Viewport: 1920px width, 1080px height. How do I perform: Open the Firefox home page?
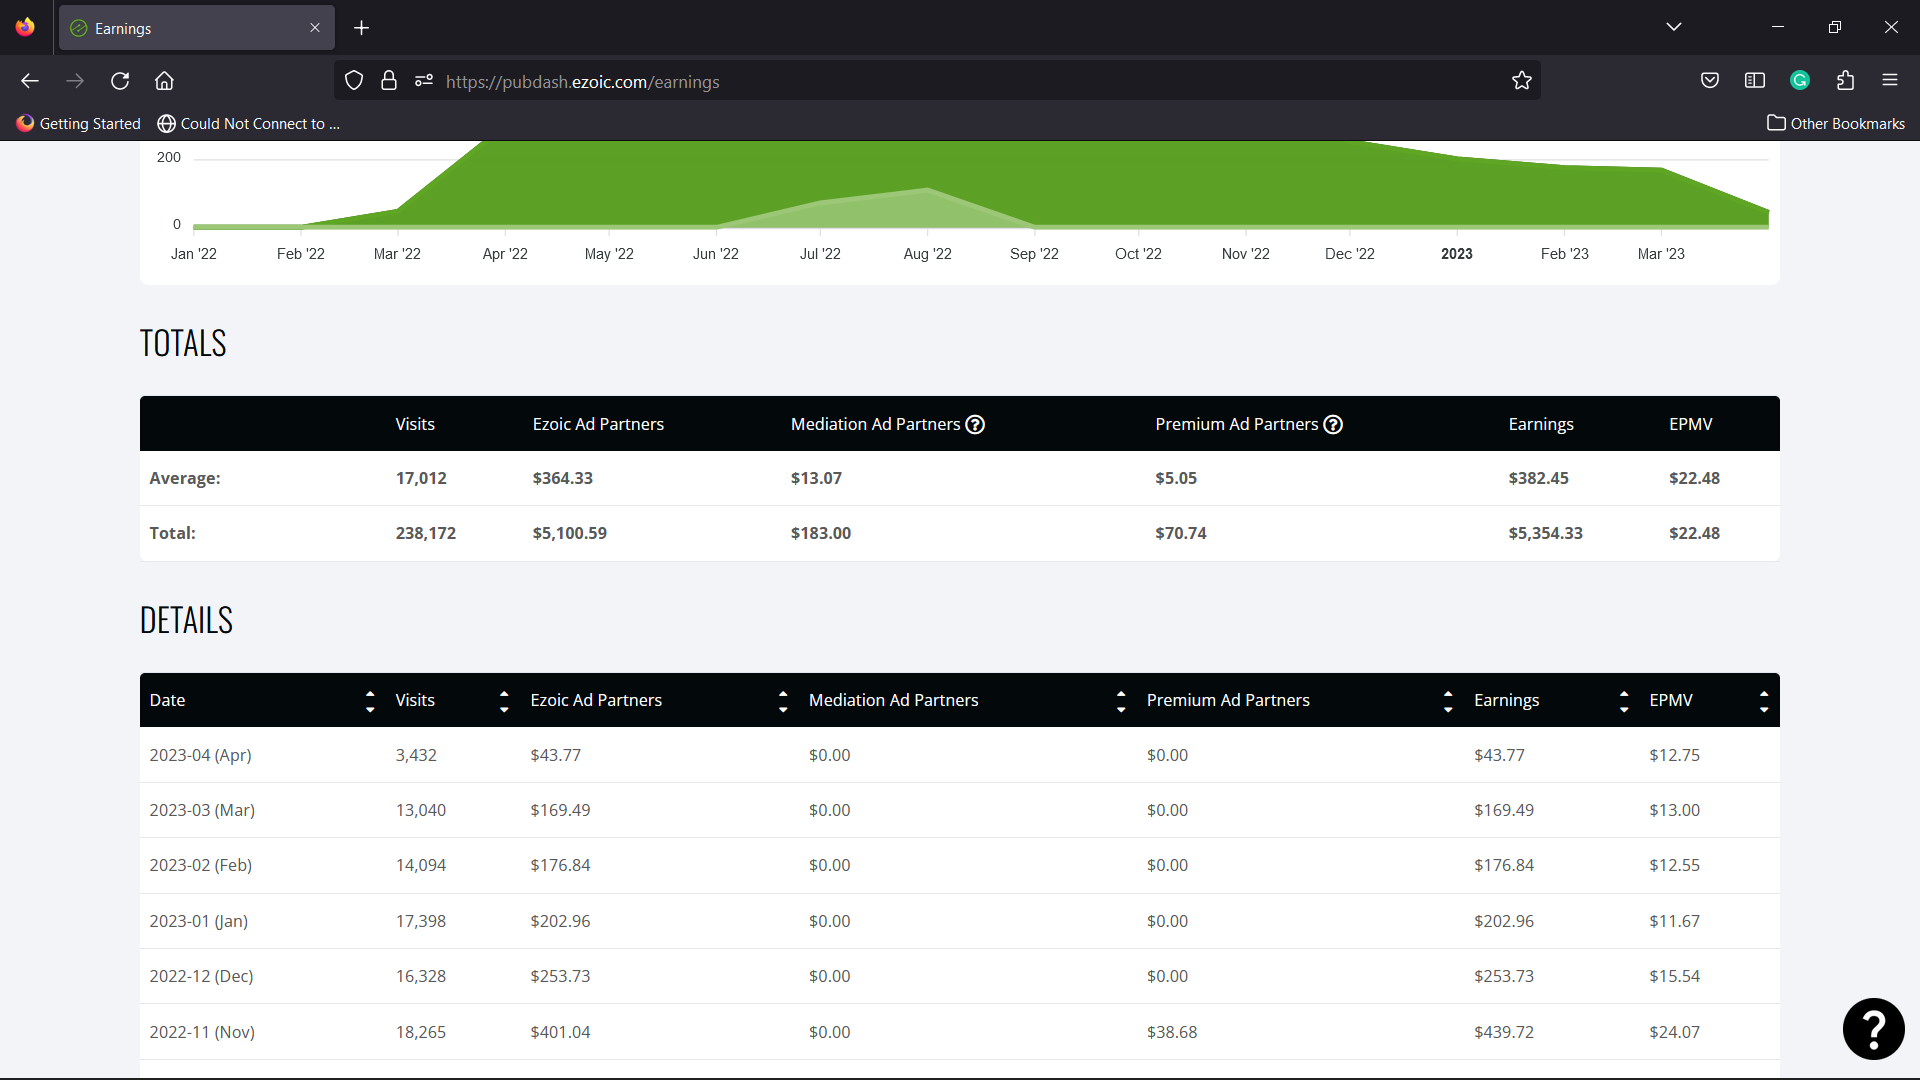pos(164,81)
